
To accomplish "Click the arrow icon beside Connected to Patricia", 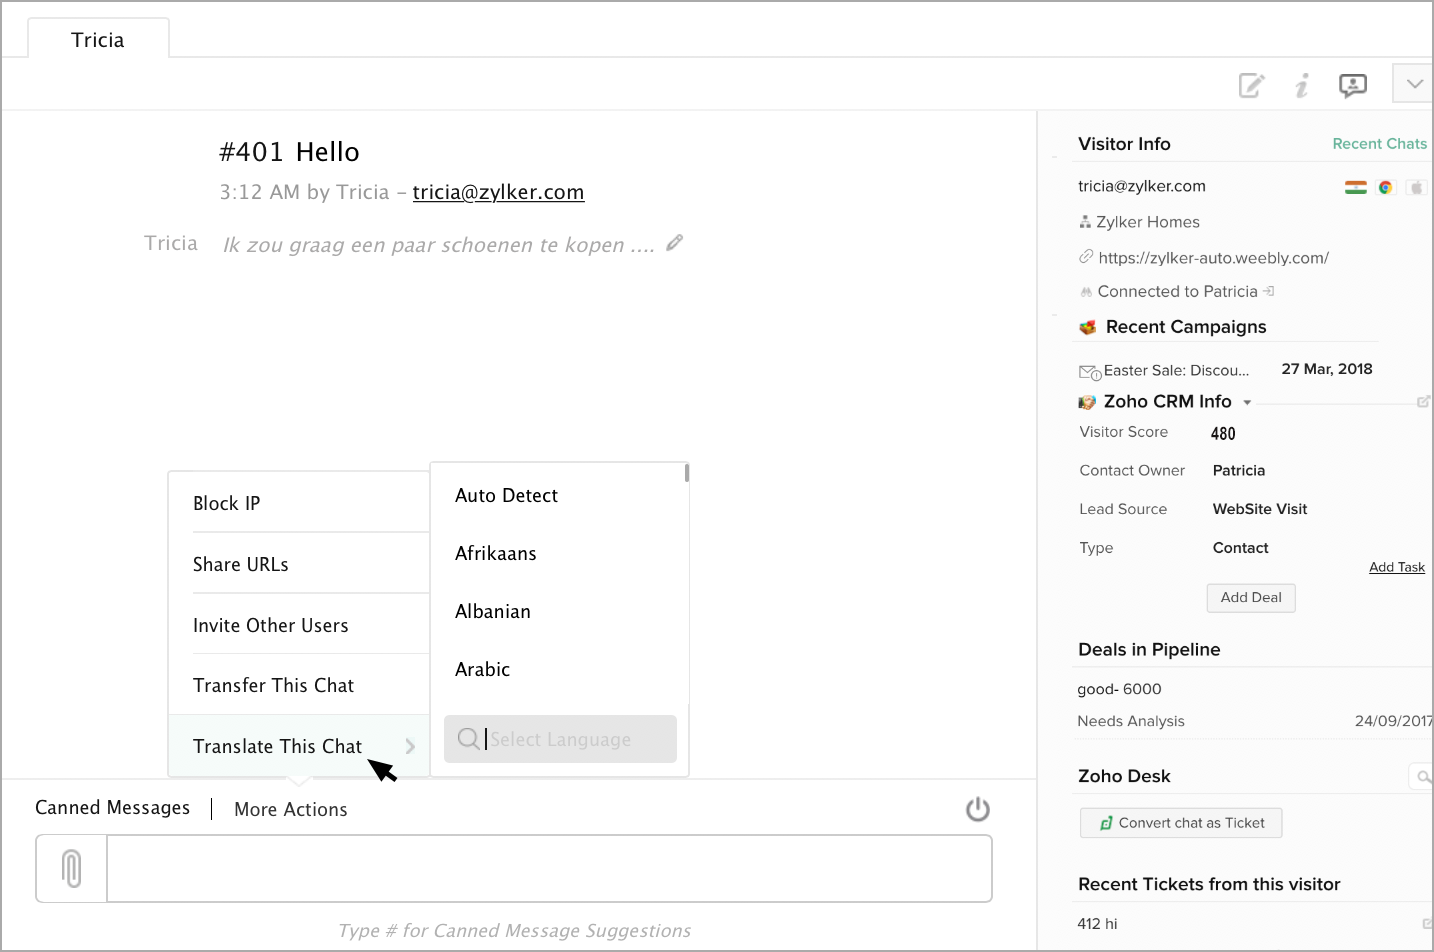I will (1269, 291).
